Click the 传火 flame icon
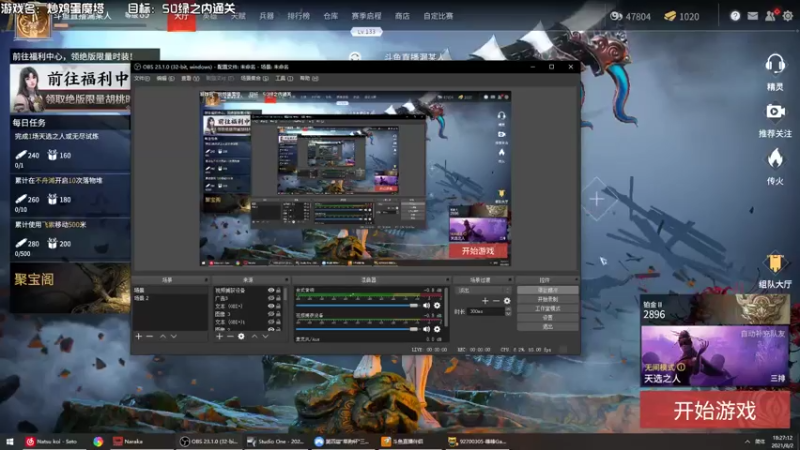This screenshot has height=450, width=800. click(775, 159)
